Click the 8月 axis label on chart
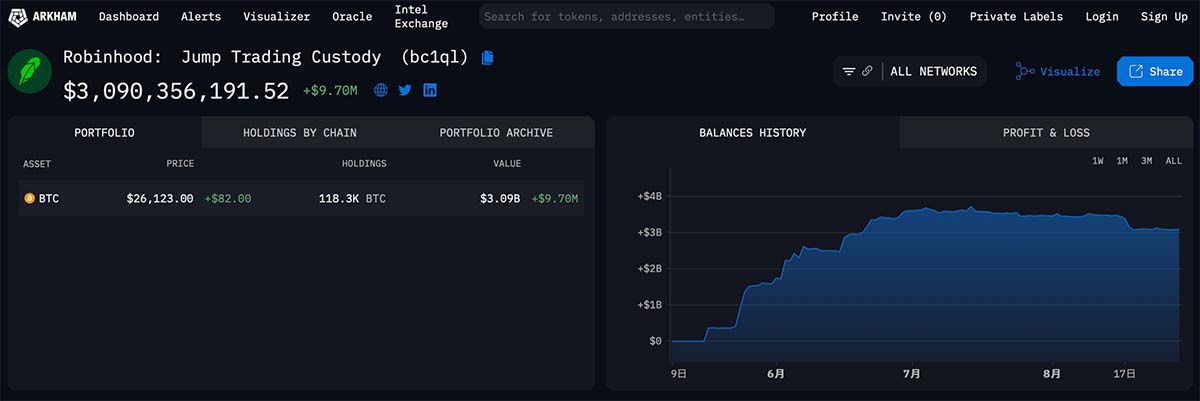Viewport: 1200px width, 401px height. click(1052, 373)
